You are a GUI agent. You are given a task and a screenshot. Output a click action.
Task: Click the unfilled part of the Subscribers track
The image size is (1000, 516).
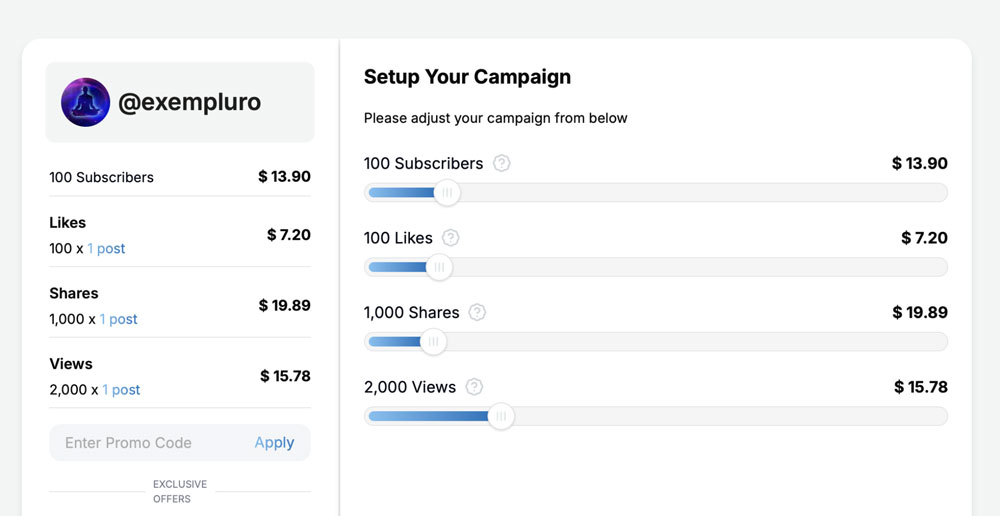coord(700,193)
